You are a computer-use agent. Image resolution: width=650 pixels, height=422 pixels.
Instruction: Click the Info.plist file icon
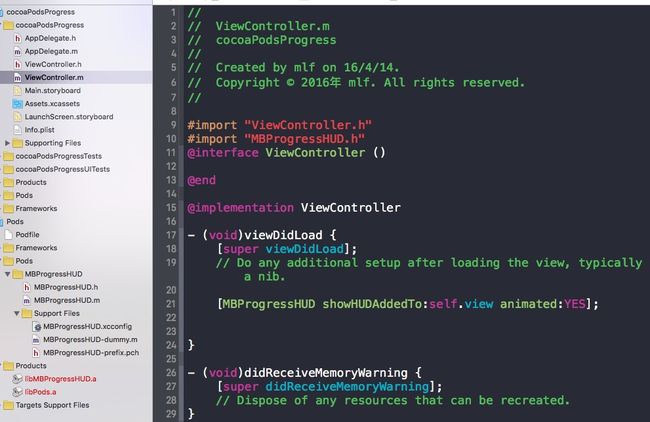[17, 130]
